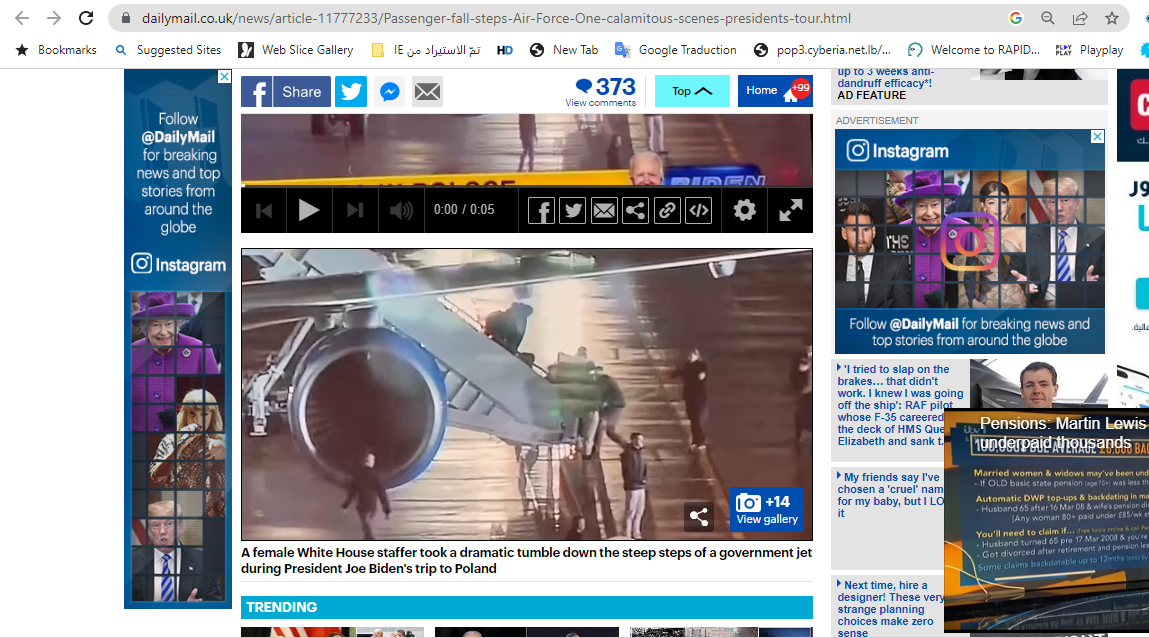Toggle fullscreen mode on the video player
1149x638 pixels.
point(791,210)
